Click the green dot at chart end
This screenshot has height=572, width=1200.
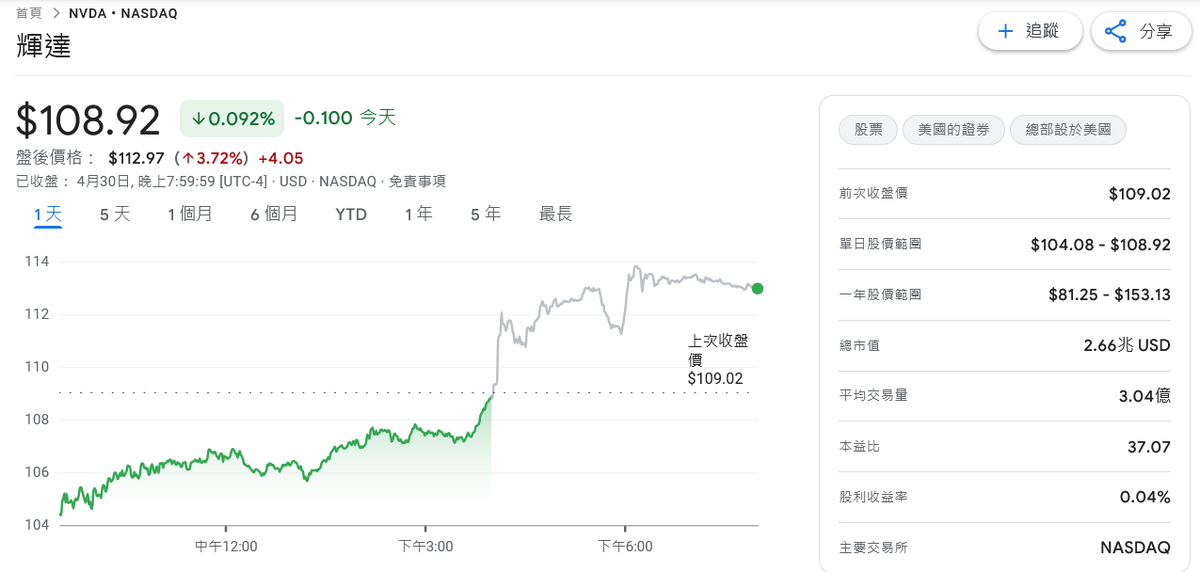(x=757, y=288)
